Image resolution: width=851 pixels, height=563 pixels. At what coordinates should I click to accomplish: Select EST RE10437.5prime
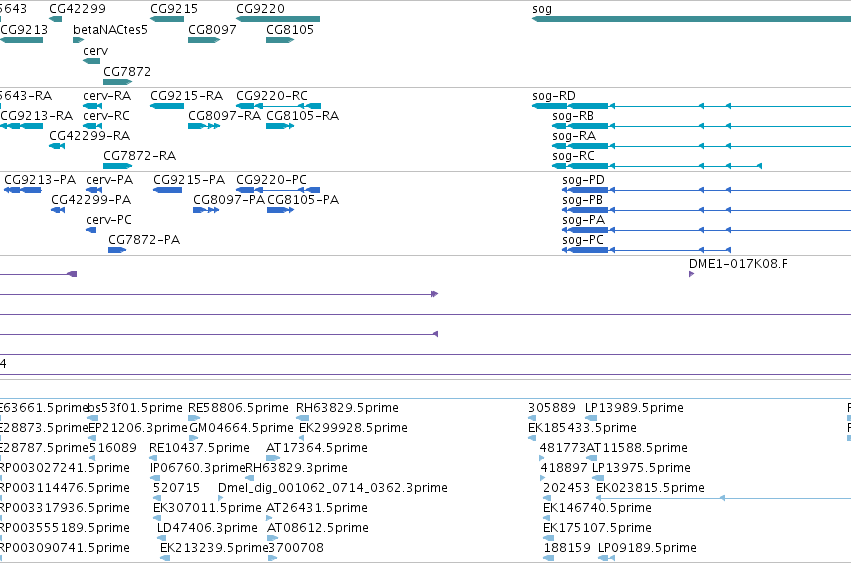[199, 448]
